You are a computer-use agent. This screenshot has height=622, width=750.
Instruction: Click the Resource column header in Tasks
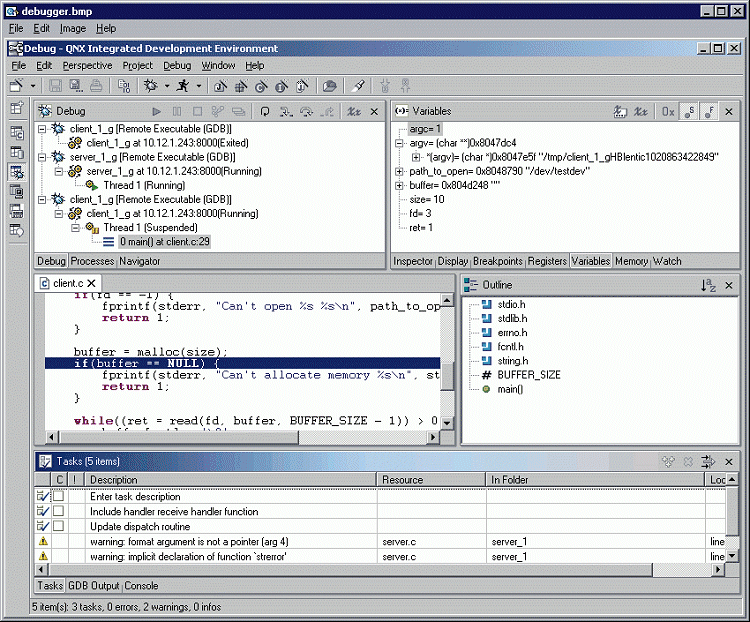point(431,479)
